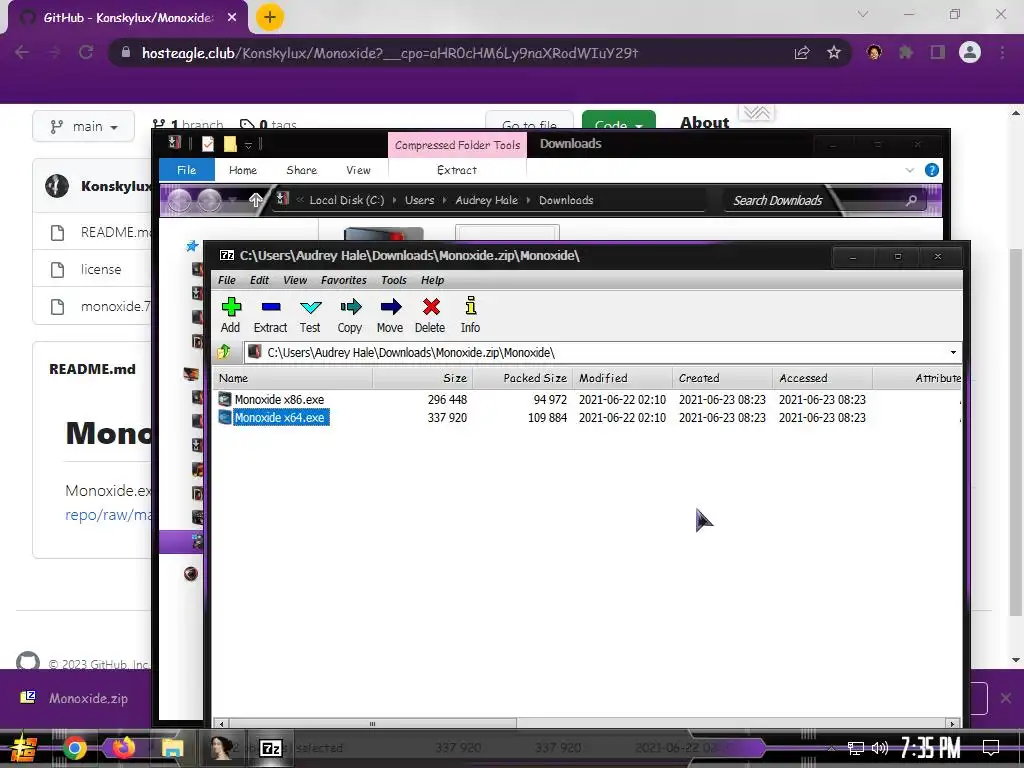The width and height of the screenshot is (1024, 768).
Task: Open the Extract tab under Compressed Folder Tools
Action: click(457, 170)
